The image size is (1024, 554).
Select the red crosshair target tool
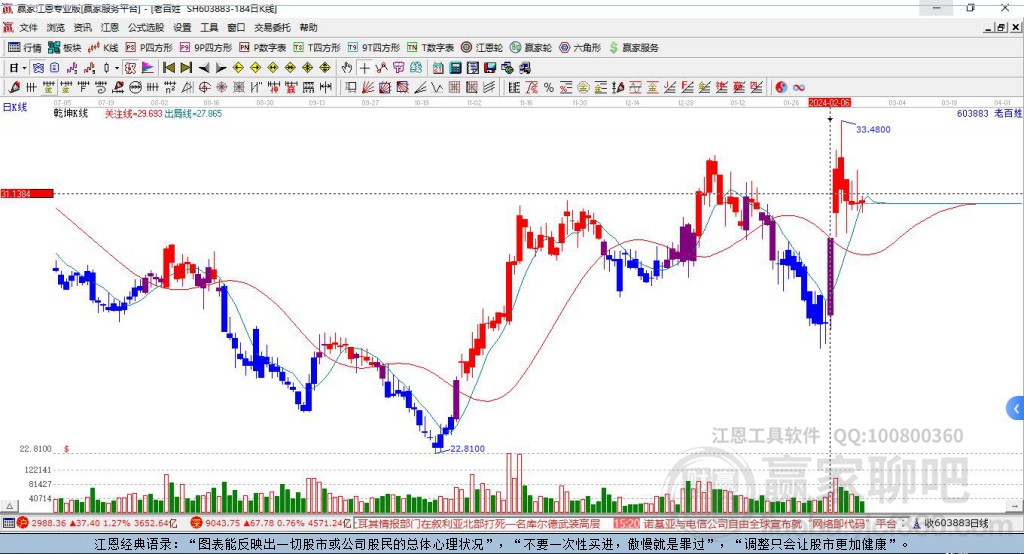click(x=204, y=87)
